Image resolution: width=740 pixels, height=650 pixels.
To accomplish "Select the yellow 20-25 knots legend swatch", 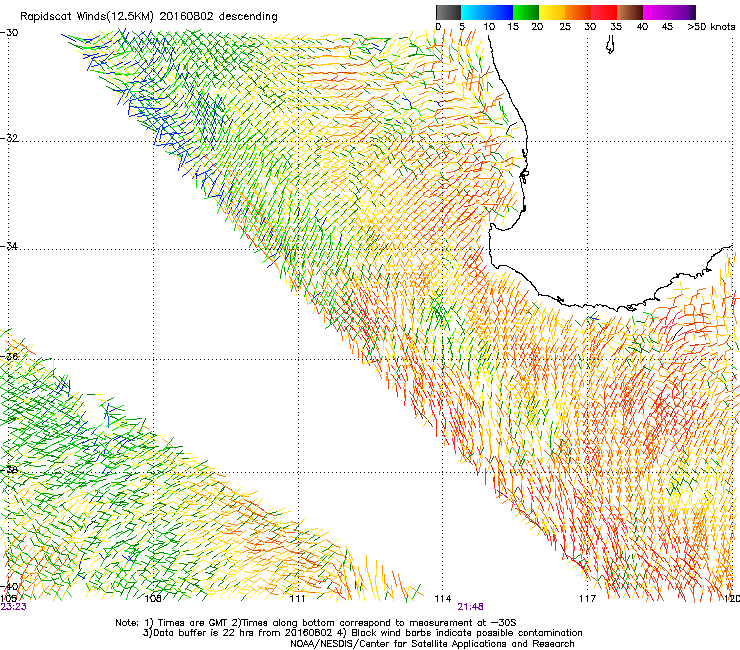I will click(x=552, y=12).
